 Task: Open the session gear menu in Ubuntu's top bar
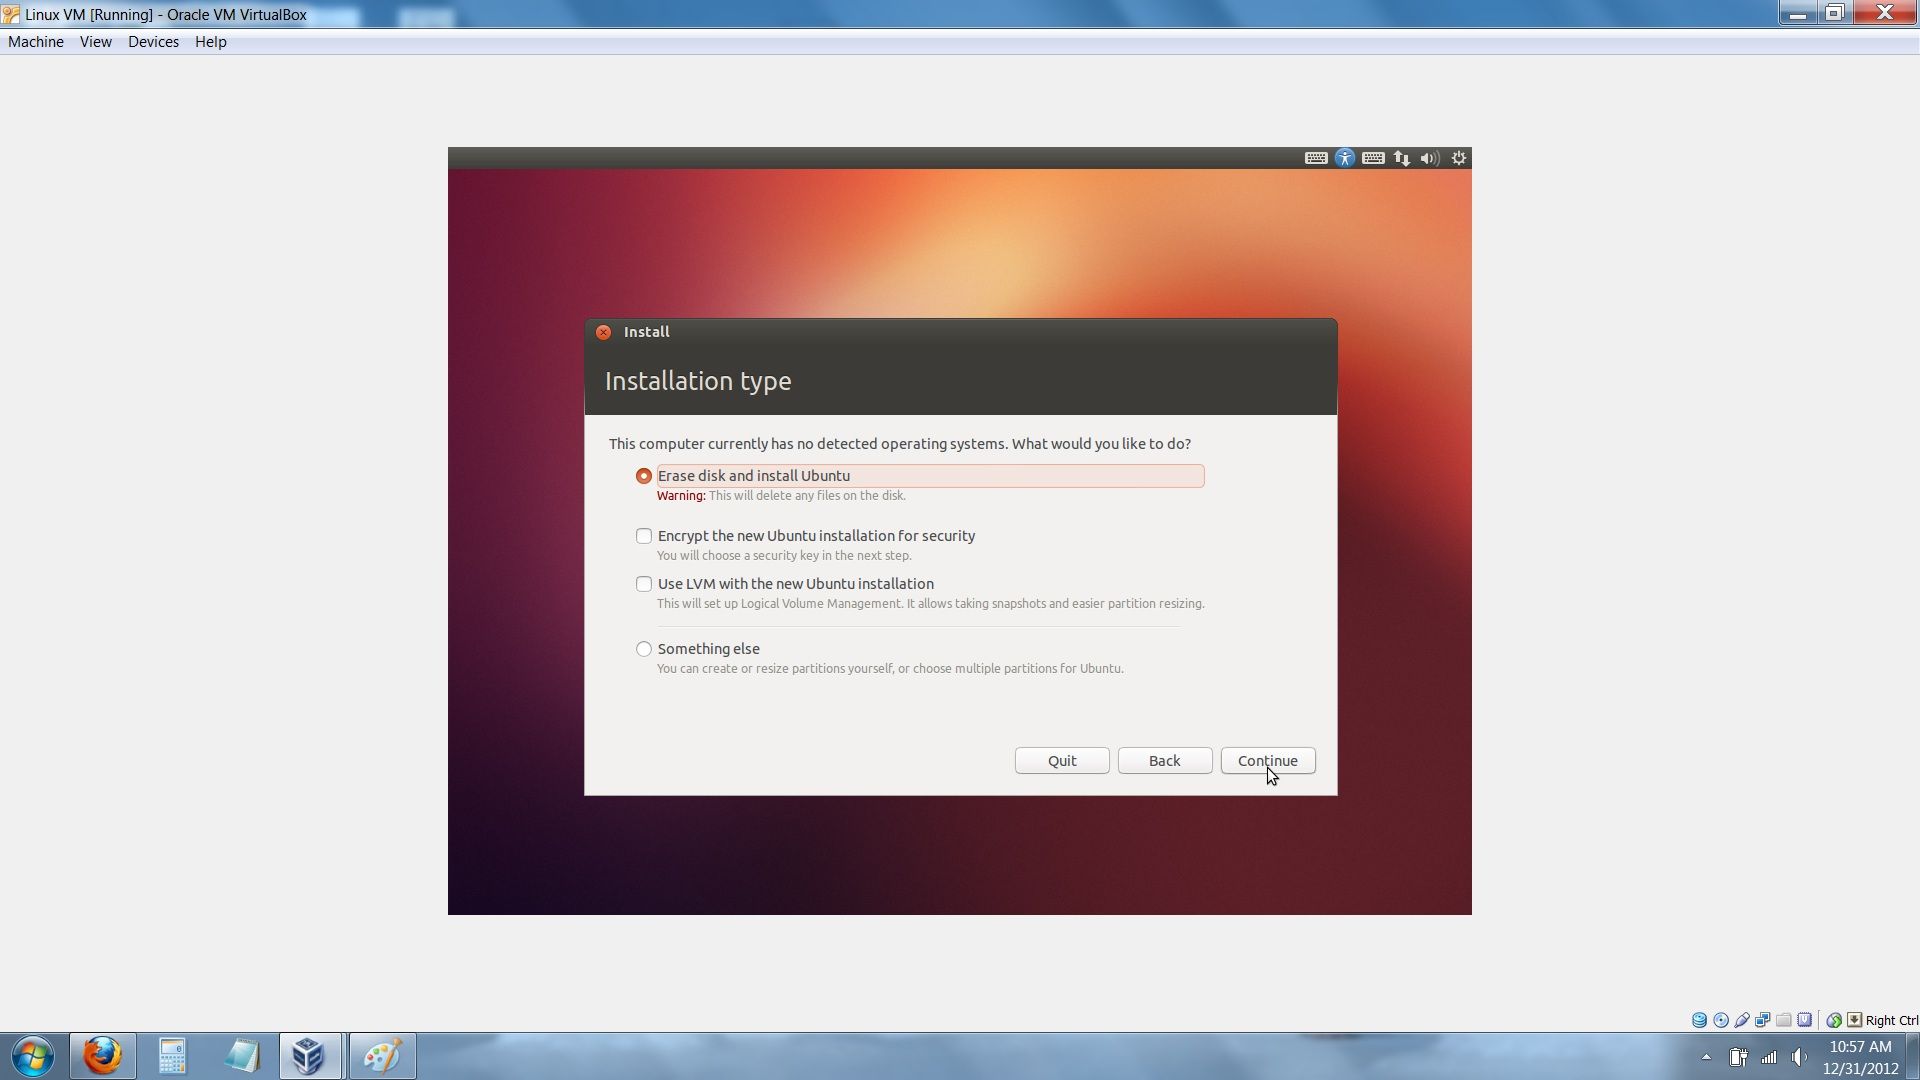[x=1458, y=158]
